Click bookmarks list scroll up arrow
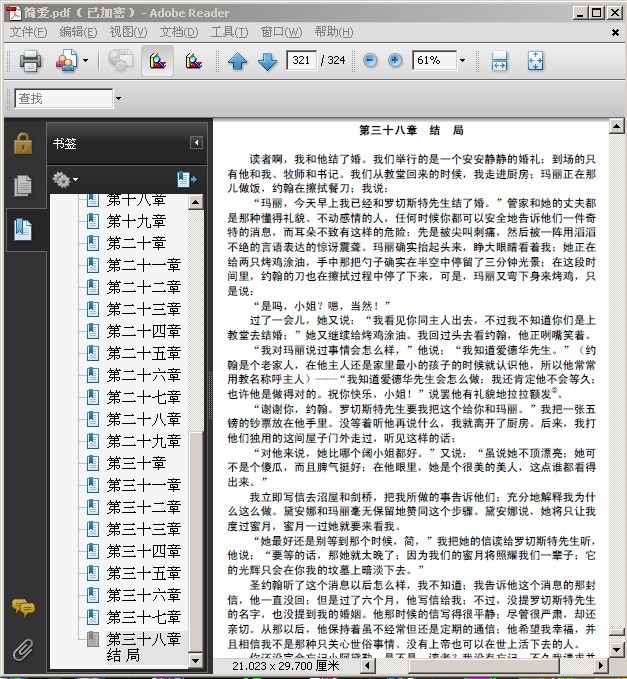The height and width of the screenshot is (679, 627). pos(196,202)
